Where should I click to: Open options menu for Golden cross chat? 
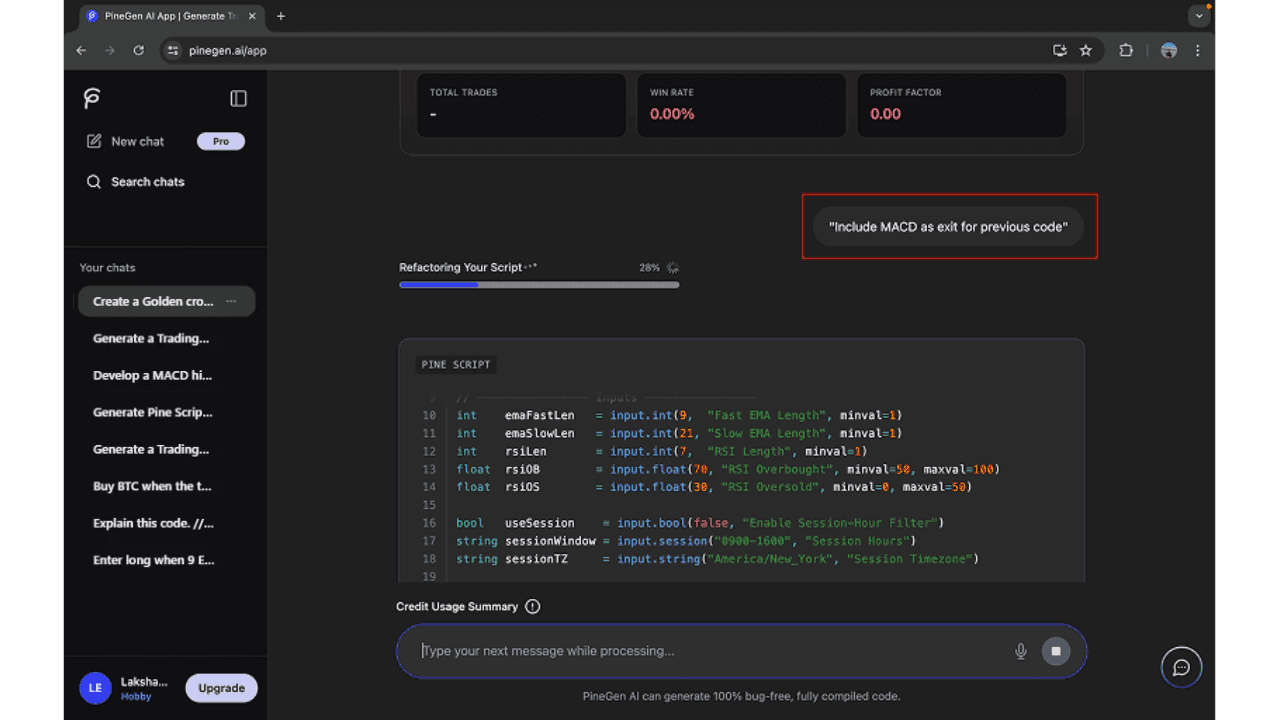coord(231,301)
